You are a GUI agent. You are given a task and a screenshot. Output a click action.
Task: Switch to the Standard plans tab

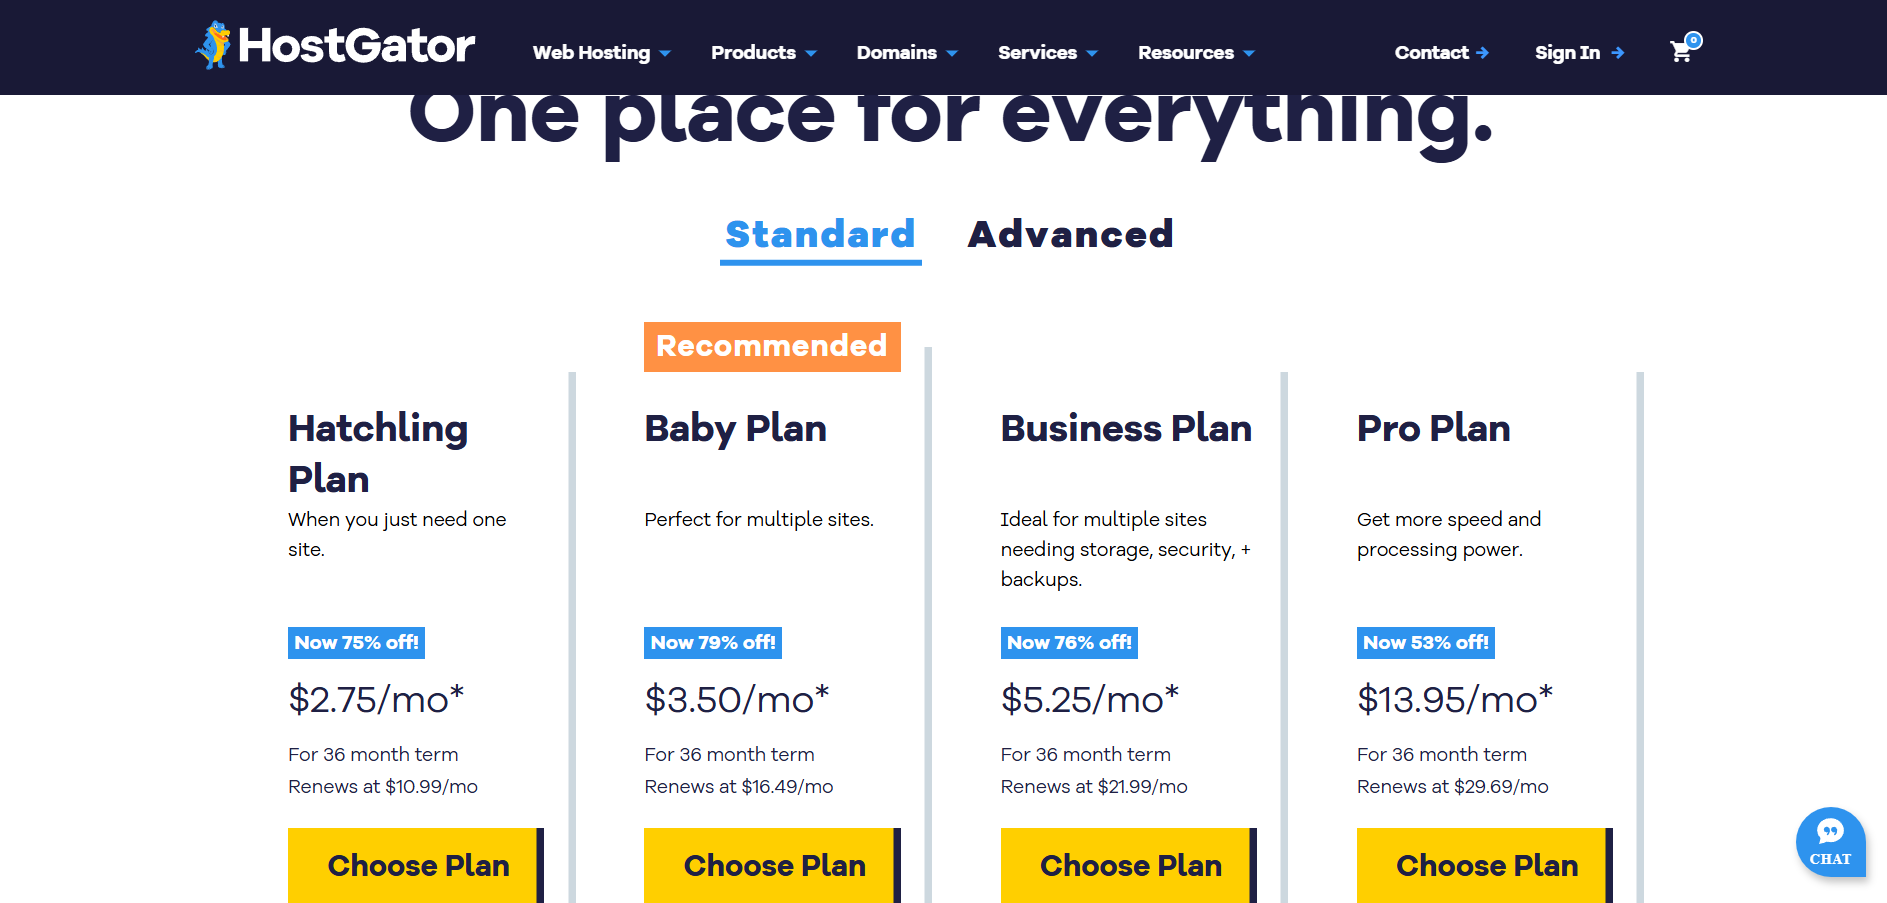[x=820, y=235]
